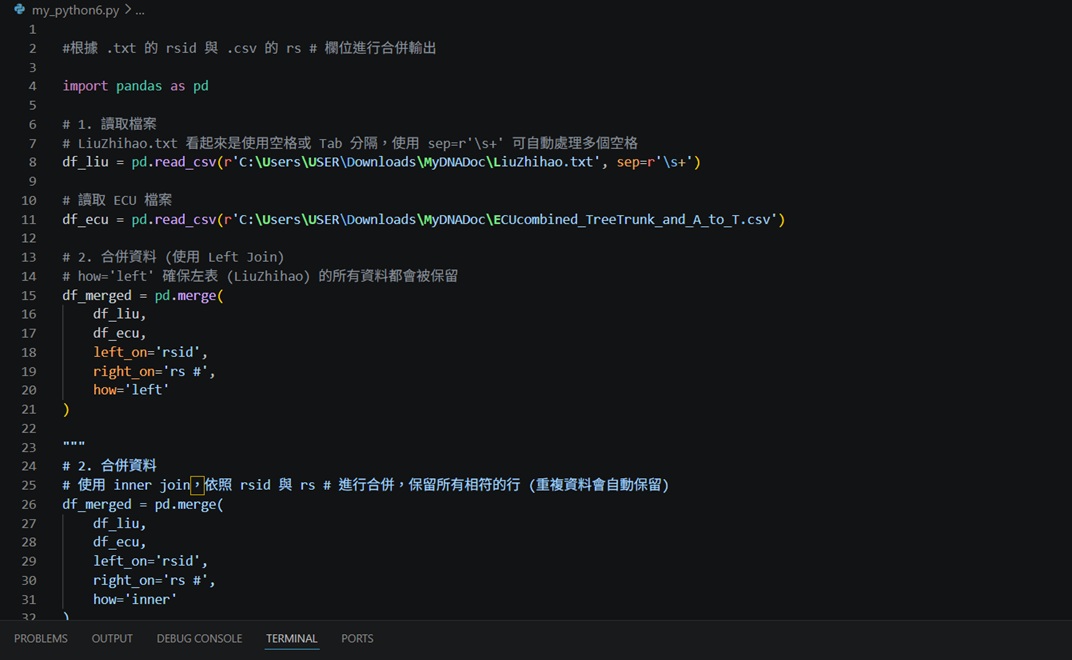Click line number 15 in the gutter
Image resolution: width=1072 pixels, height=660 pixels.
click(x=29, y=295)
